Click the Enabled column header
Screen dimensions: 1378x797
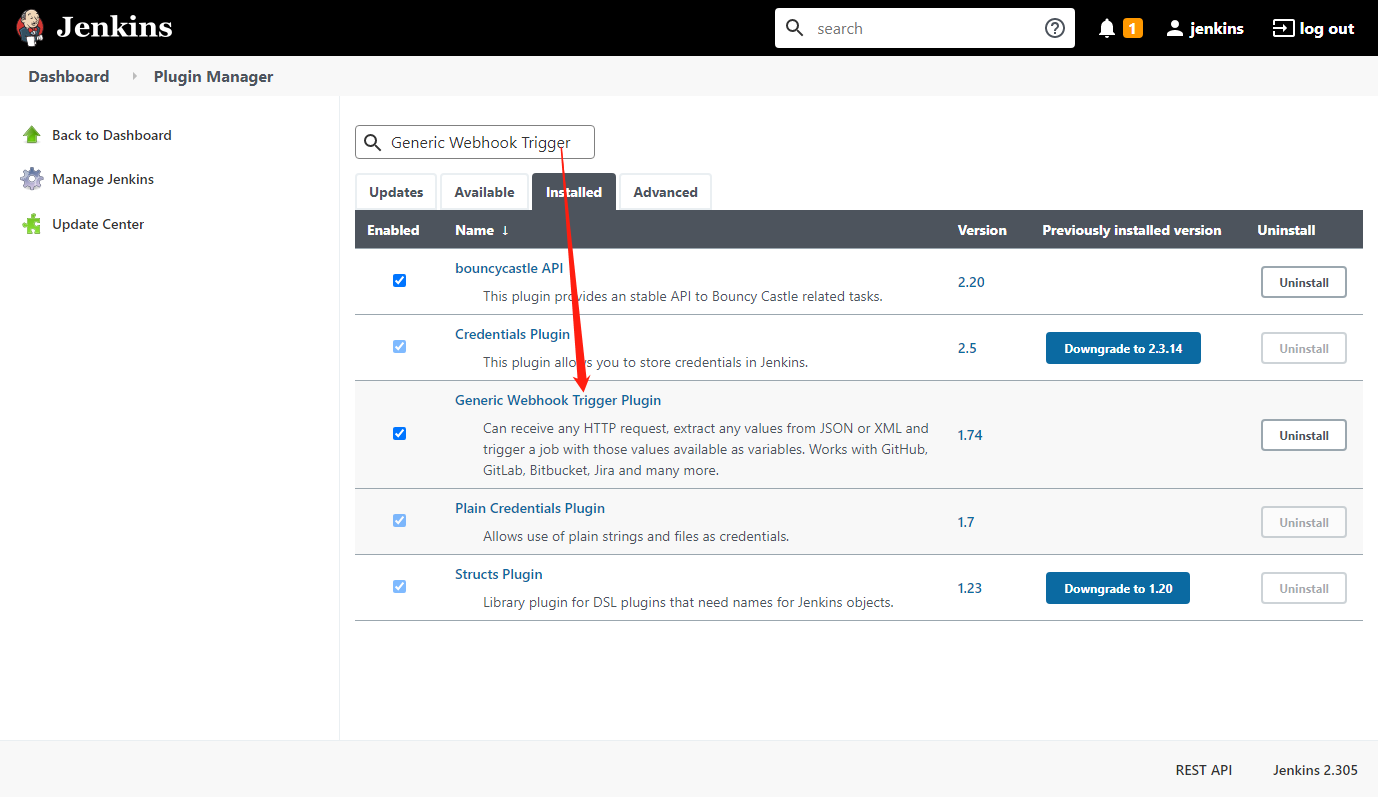393,230
